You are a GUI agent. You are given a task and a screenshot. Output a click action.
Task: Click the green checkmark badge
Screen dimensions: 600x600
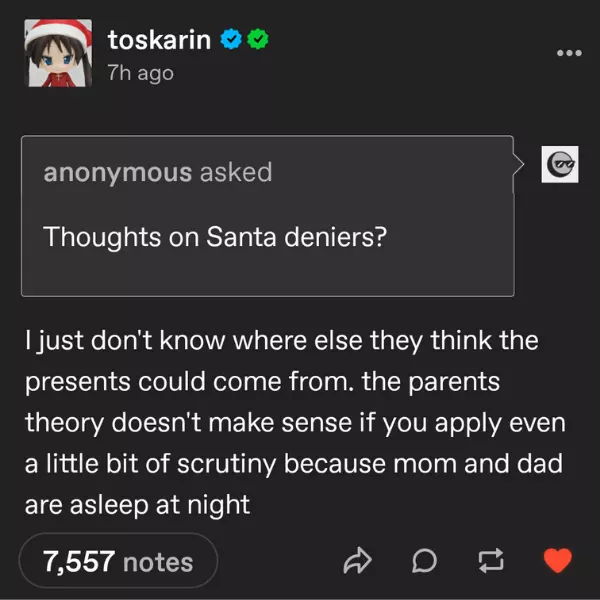255,40
